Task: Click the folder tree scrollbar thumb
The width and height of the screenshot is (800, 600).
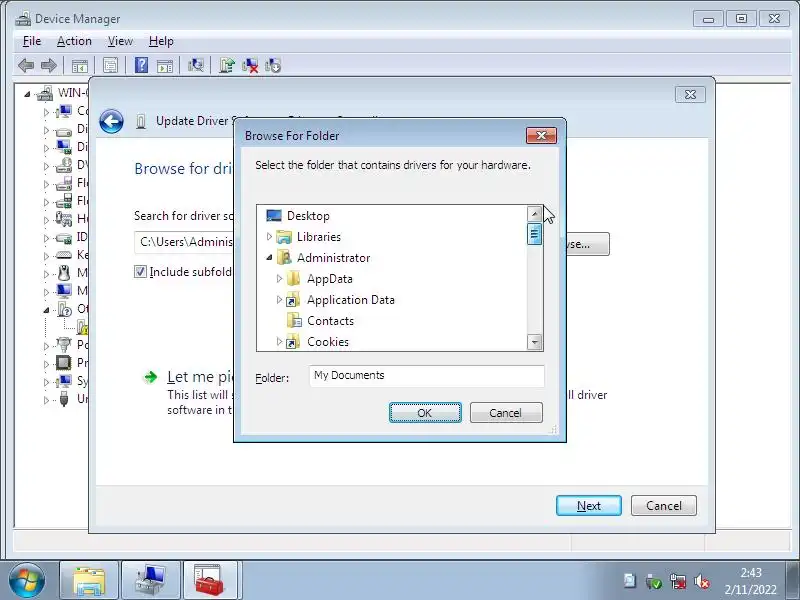Action: coord(534,234)
